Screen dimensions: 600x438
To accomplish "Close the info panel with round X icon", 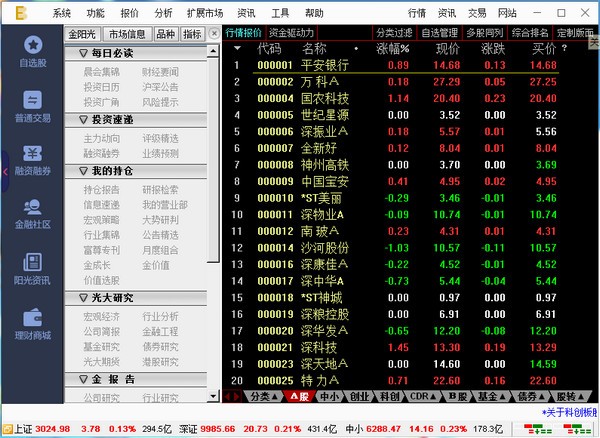I will pyautogui.click(x=216, y=33).
